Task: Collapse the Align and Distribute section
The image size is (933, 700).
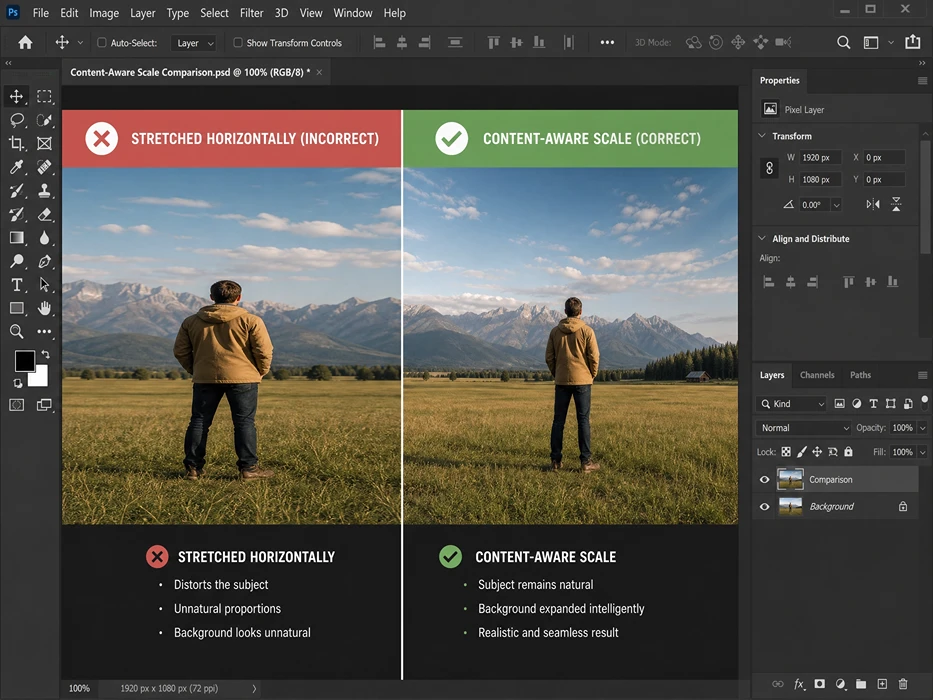Action: pos(762,238)
